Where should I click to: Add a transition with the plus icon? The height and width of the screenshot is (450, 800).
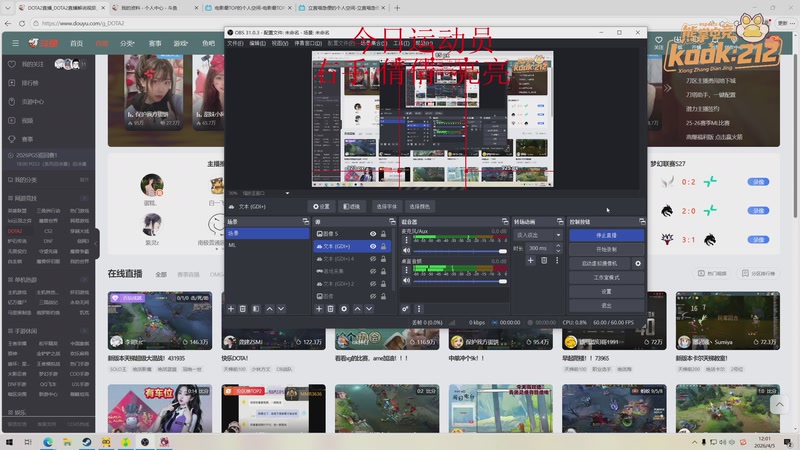tap(531, 260)
